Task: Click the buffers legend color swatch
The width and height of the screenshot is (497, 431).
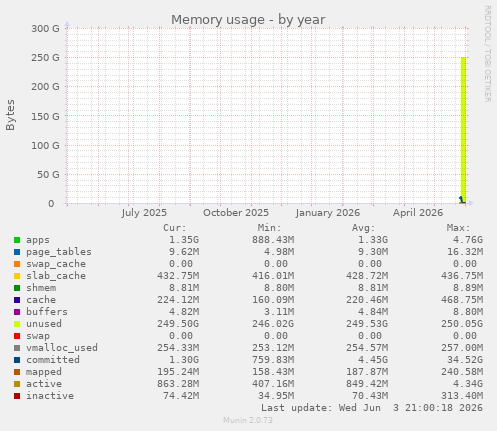Action: (x=17, y=312)
